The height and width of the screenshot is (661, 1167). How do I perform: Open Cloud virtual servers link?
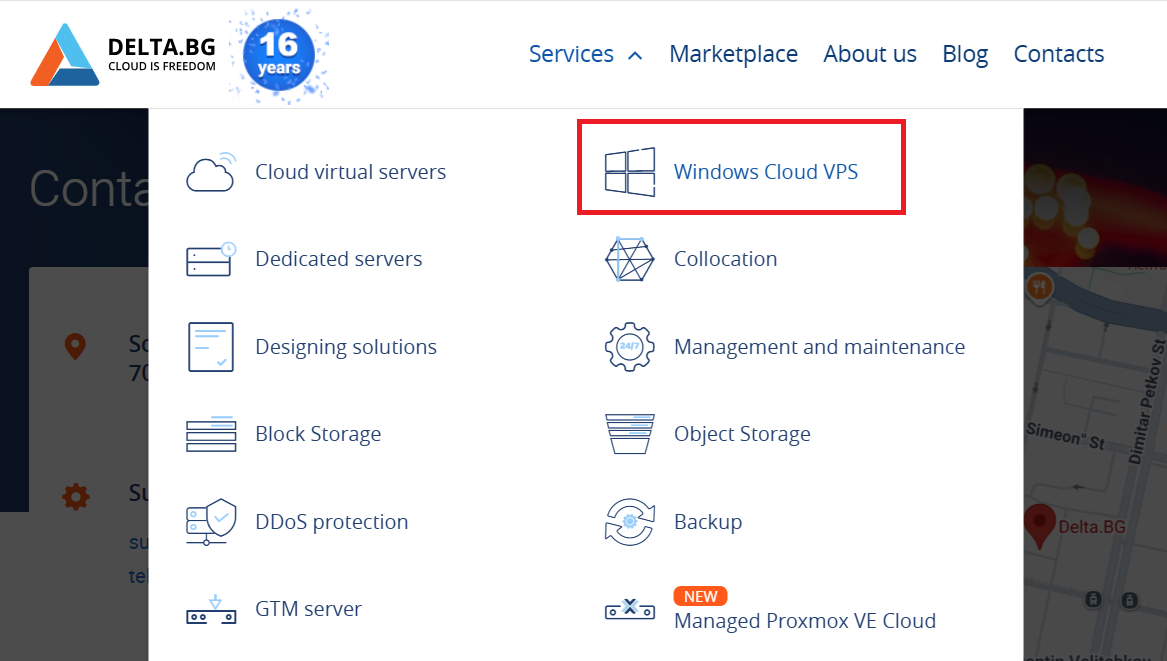pos(351,172)
